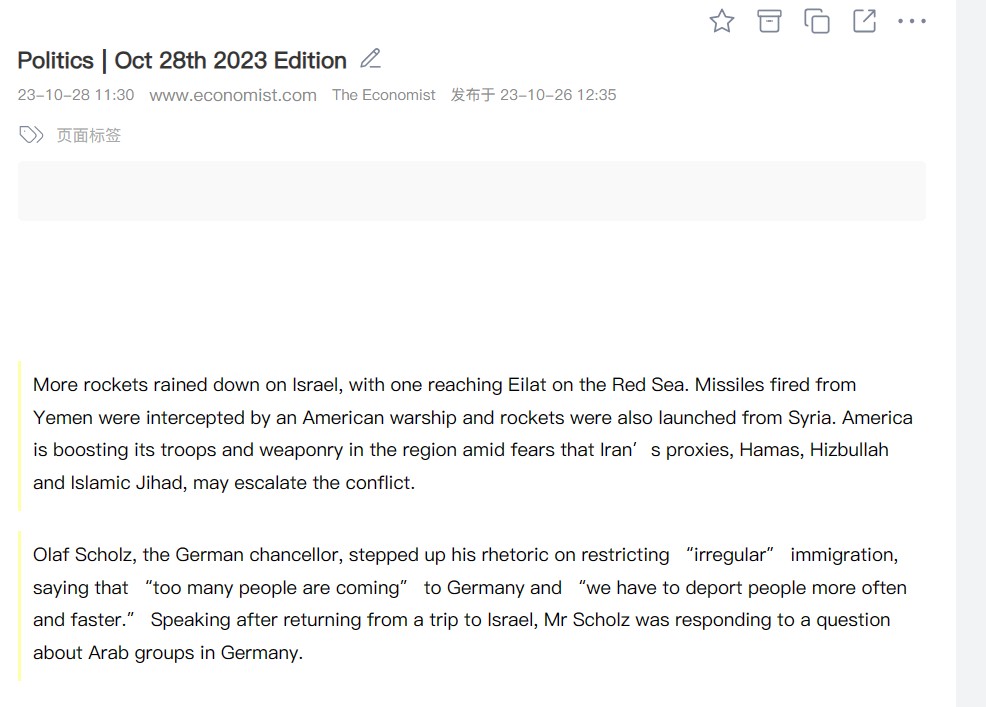Click The Economist source name
The image size is (986, 707).
[x=384, y=95]
